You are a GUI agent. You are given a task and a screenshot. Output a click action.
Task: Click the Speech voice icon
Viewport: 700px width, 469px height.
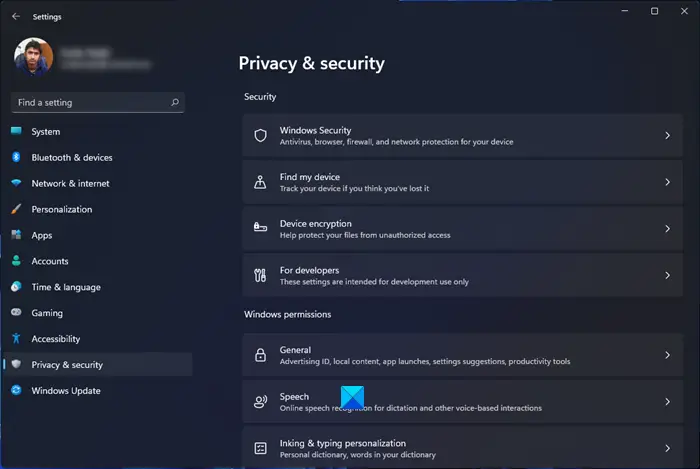point(260,402)
